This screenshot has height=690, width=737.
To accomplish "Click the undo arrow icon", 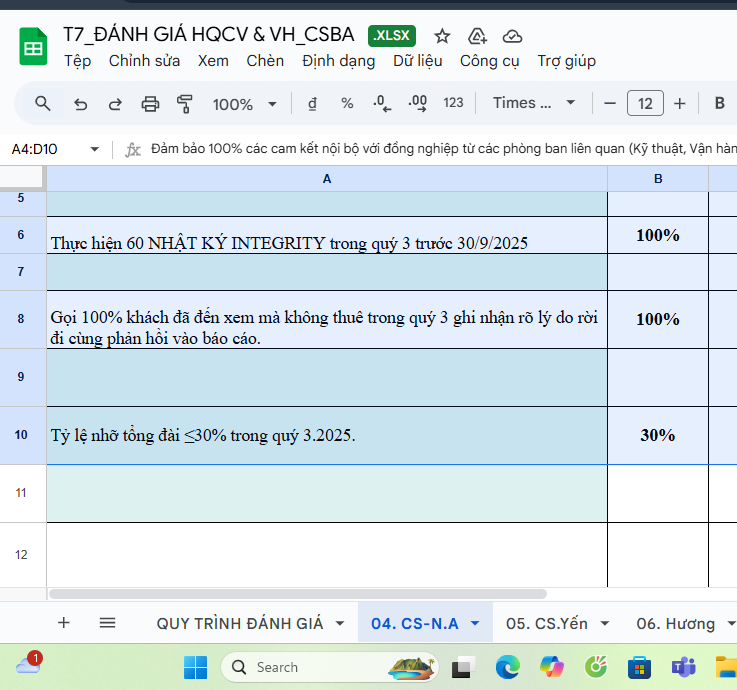I will (x=81, y=103).
